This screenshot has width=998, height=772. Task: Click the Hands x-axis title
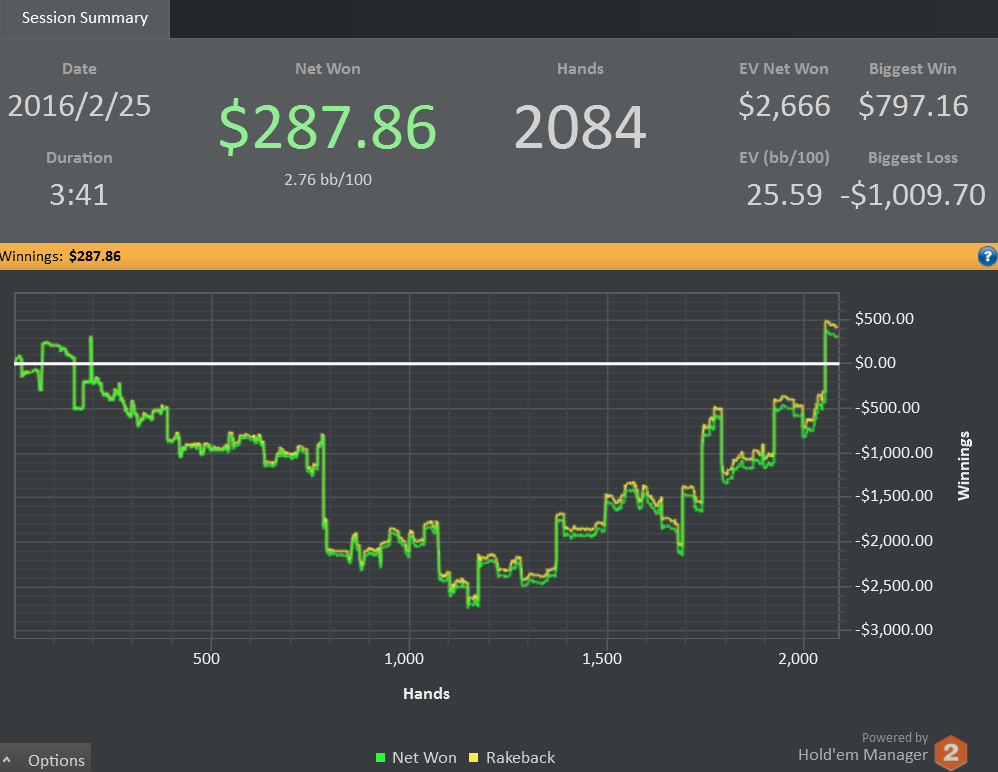426,694
